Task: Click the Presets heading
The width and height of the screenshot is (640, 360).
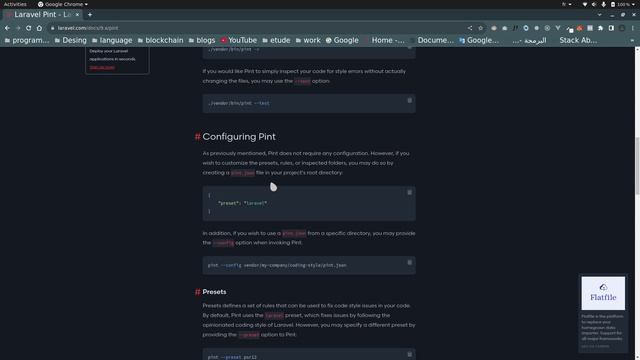Action: 214,292
